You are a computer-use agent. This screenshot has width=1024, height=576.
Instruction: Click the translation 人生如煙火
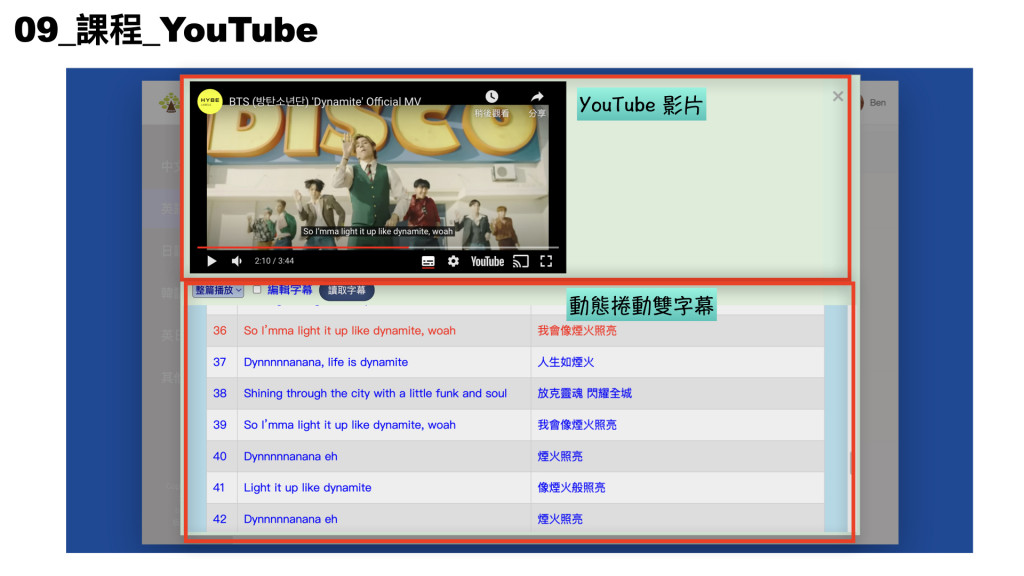coord(566,362)
